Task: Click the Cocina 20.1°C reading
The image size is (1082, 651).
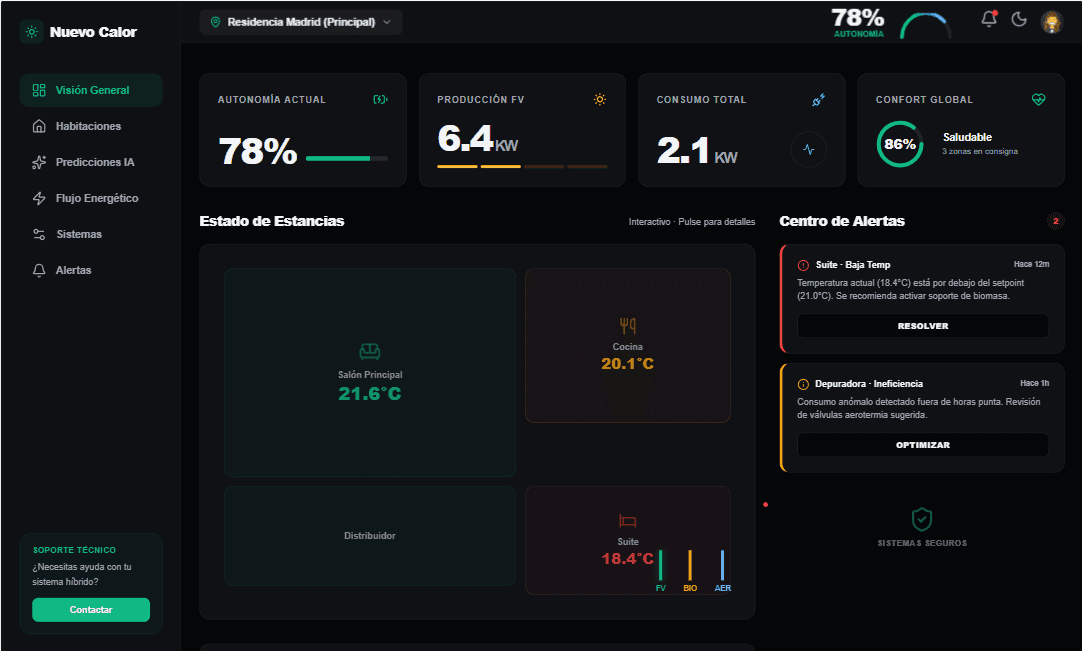Action: tap(627, 363)
